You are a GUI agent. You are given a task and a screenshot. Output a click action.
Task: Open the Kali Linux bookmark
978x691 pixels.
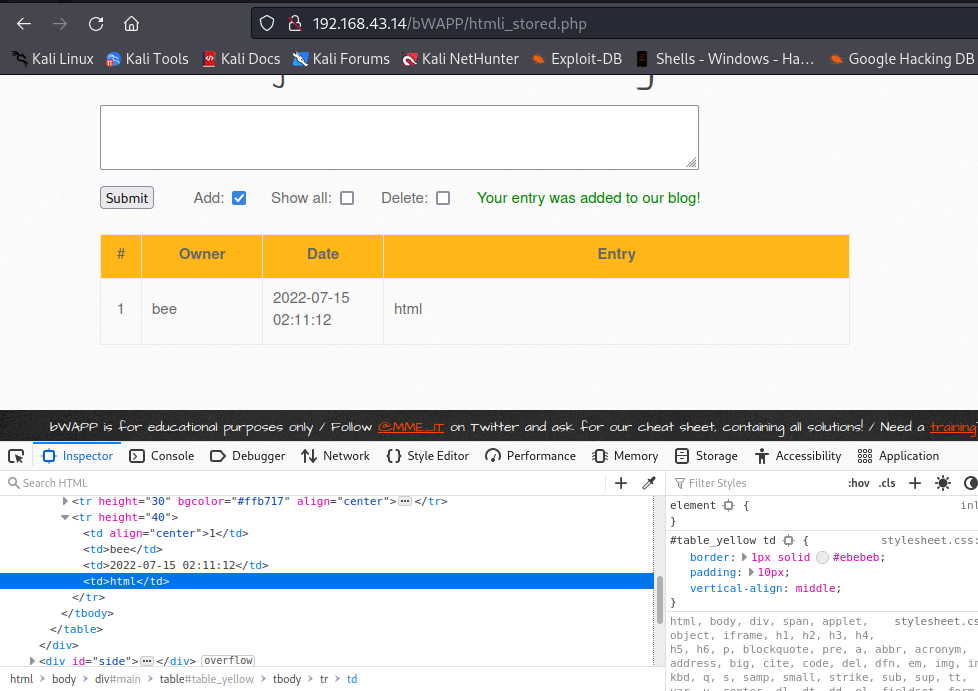click(x=53, y=59)
